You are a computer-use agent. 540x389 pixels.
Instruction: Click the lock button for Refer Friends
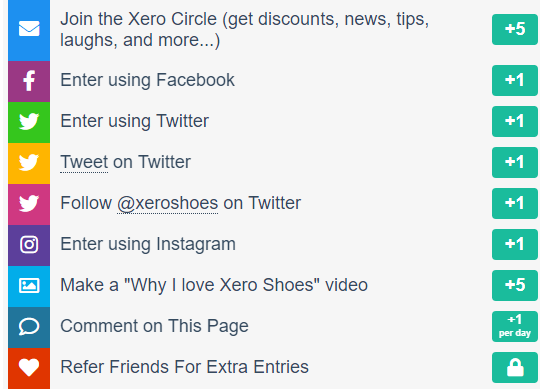point(515,367)
